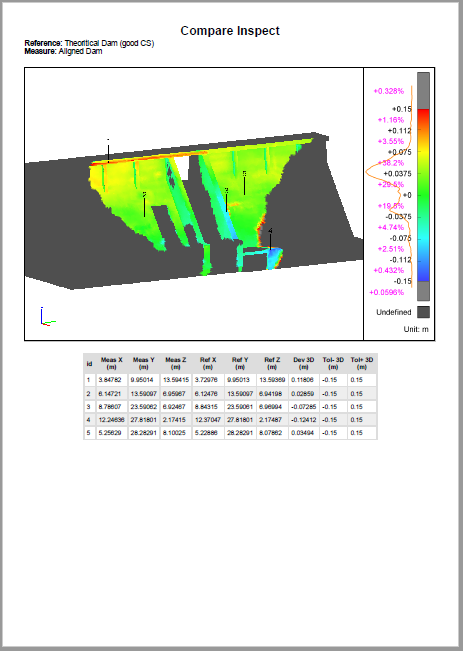The height and width of the screenshot is (651, 463).
Task: Click the -0.12412 deviation cell
Action: 304,420
